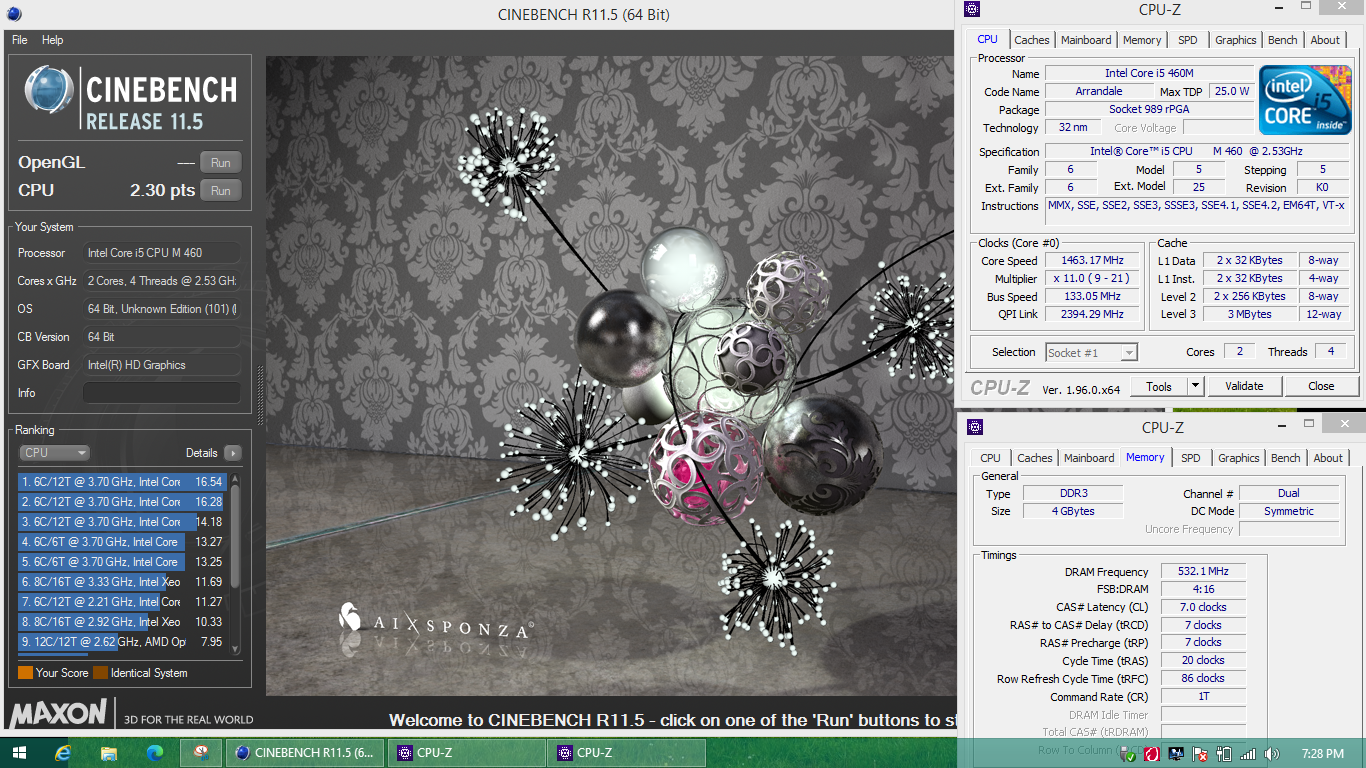Open Action Center flag tray icon
The width and height of the screenshot is (1366, 768).
coord(1200,753)
